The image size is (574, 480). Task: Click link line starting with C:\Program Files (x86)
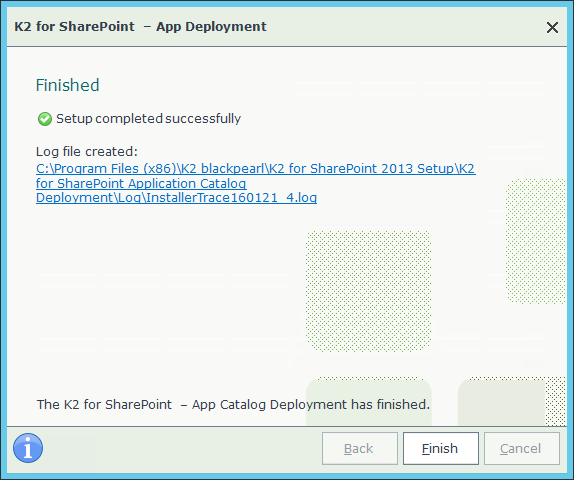click(256, 168)
